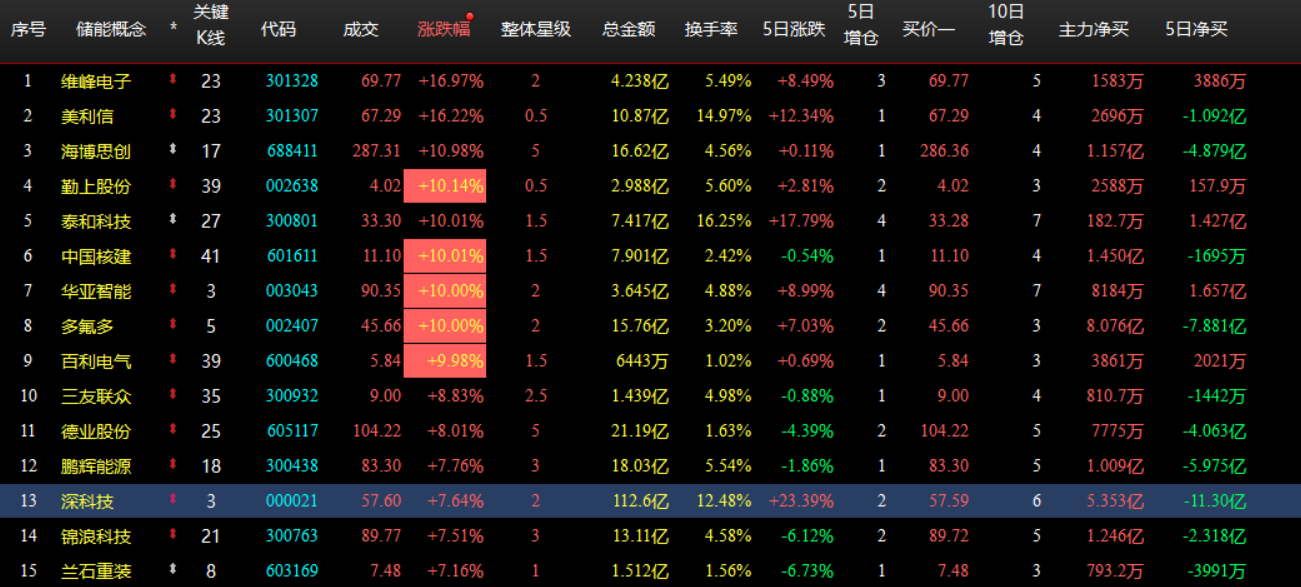Click the marker icon in 深科技 row

click(172, 499)
